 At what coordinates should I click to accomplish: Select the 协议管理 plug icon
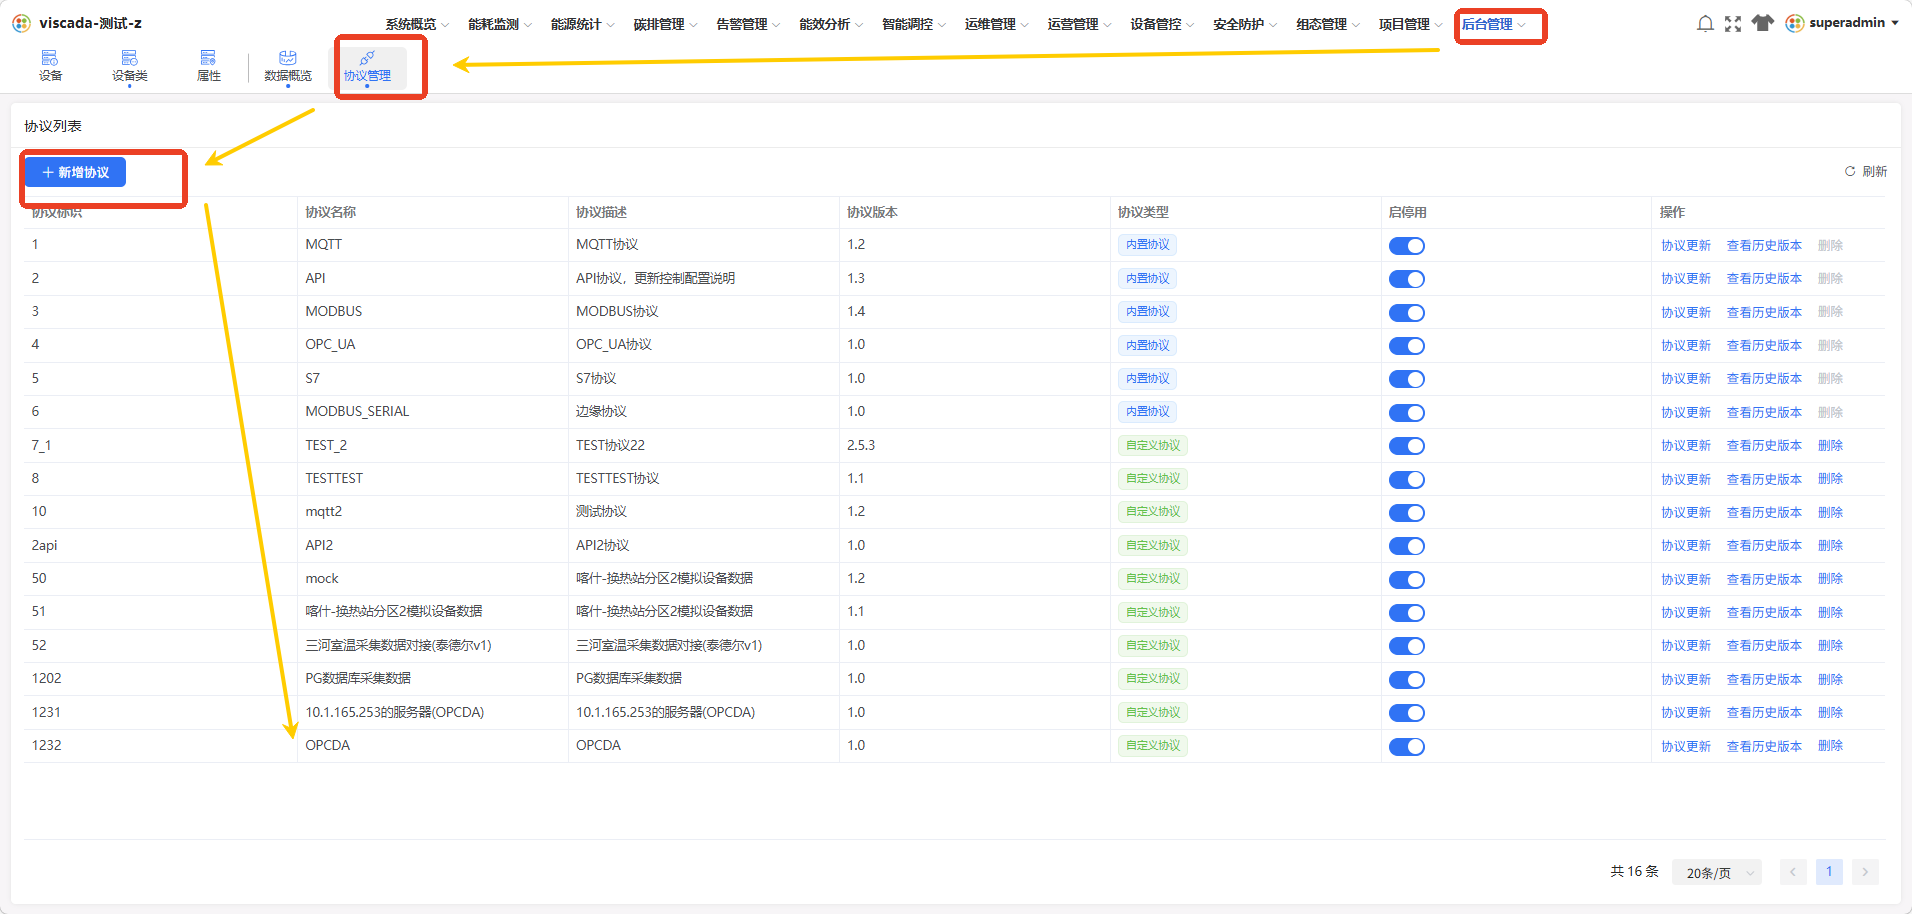pos(367,58)
